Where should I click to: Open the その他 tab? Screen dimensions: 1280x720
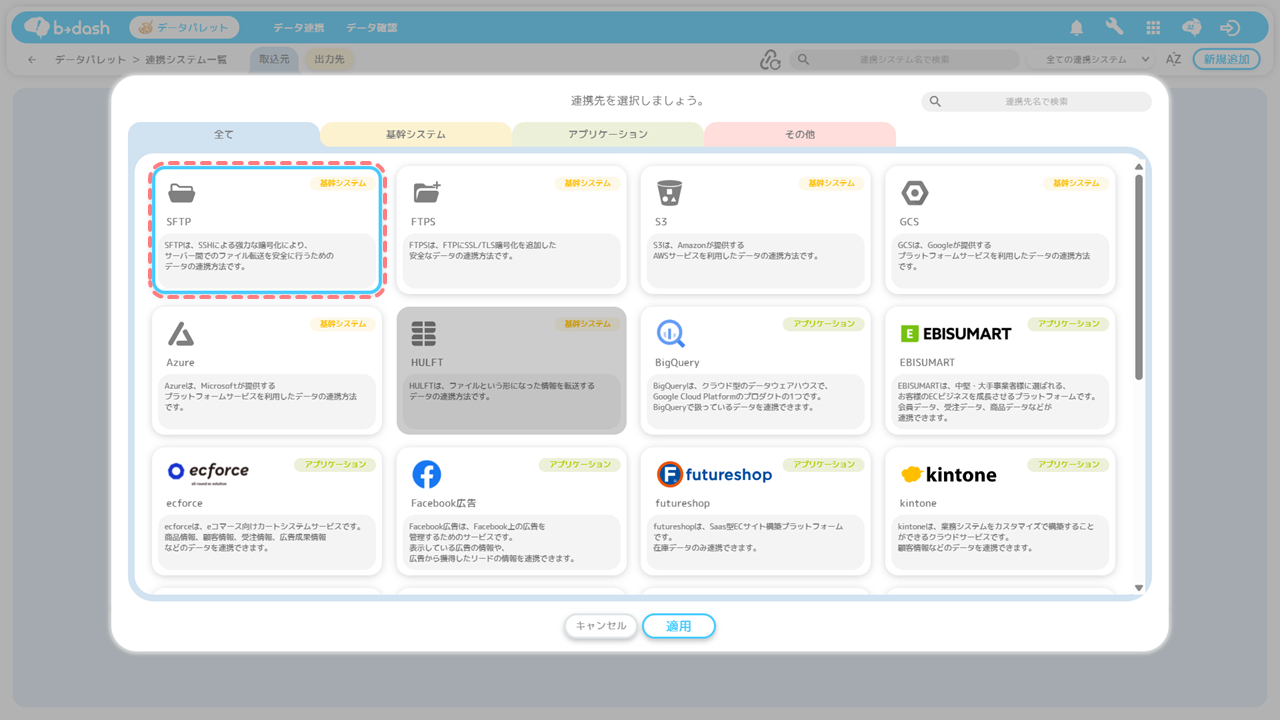[799, 134]
